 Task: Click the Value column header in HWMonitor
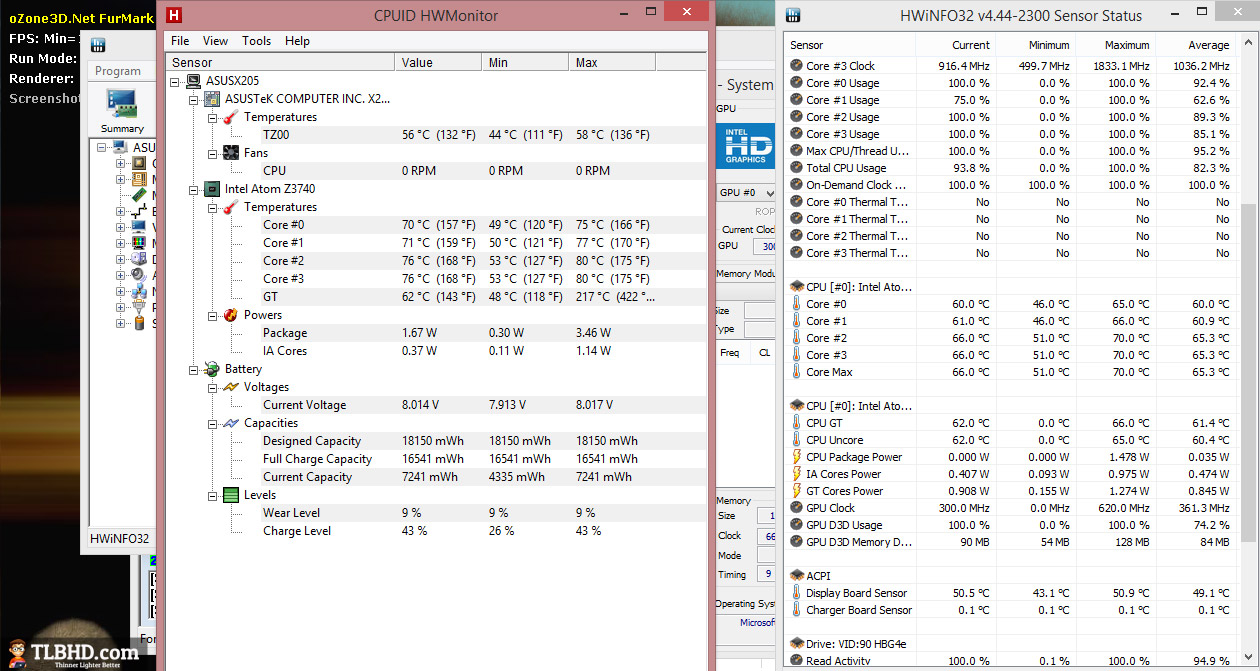(x=438, y=62)
